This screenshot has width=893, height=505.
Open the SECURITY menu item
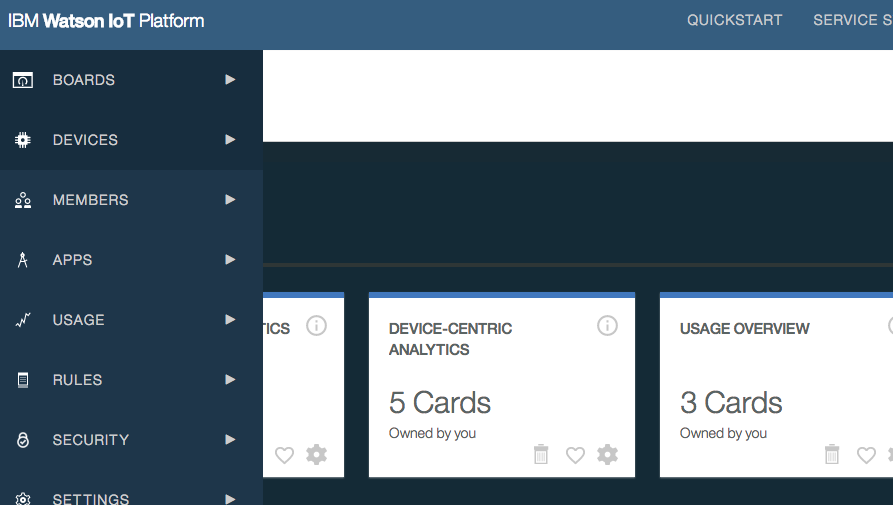(131, 440)
